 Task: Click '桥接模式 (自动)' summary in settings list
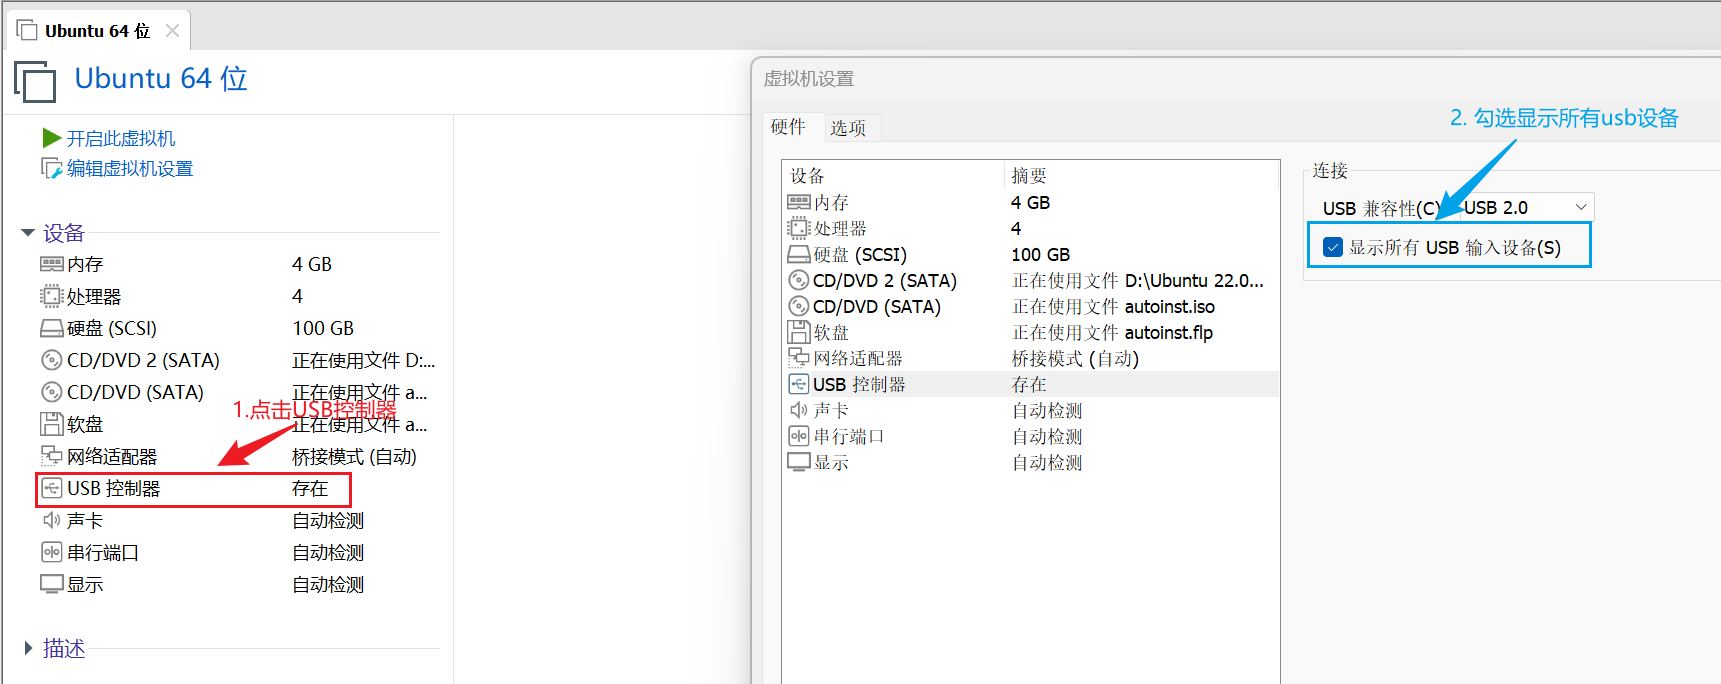point(1075,358)
